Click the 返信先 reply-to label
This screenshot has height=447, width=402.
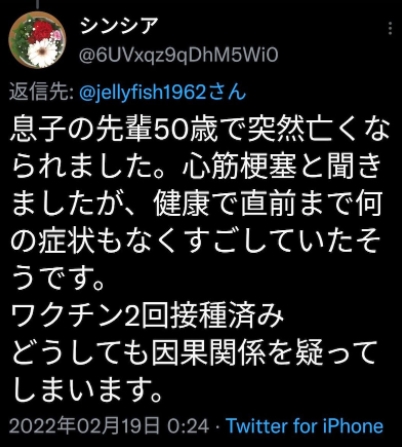pos(41,92)
